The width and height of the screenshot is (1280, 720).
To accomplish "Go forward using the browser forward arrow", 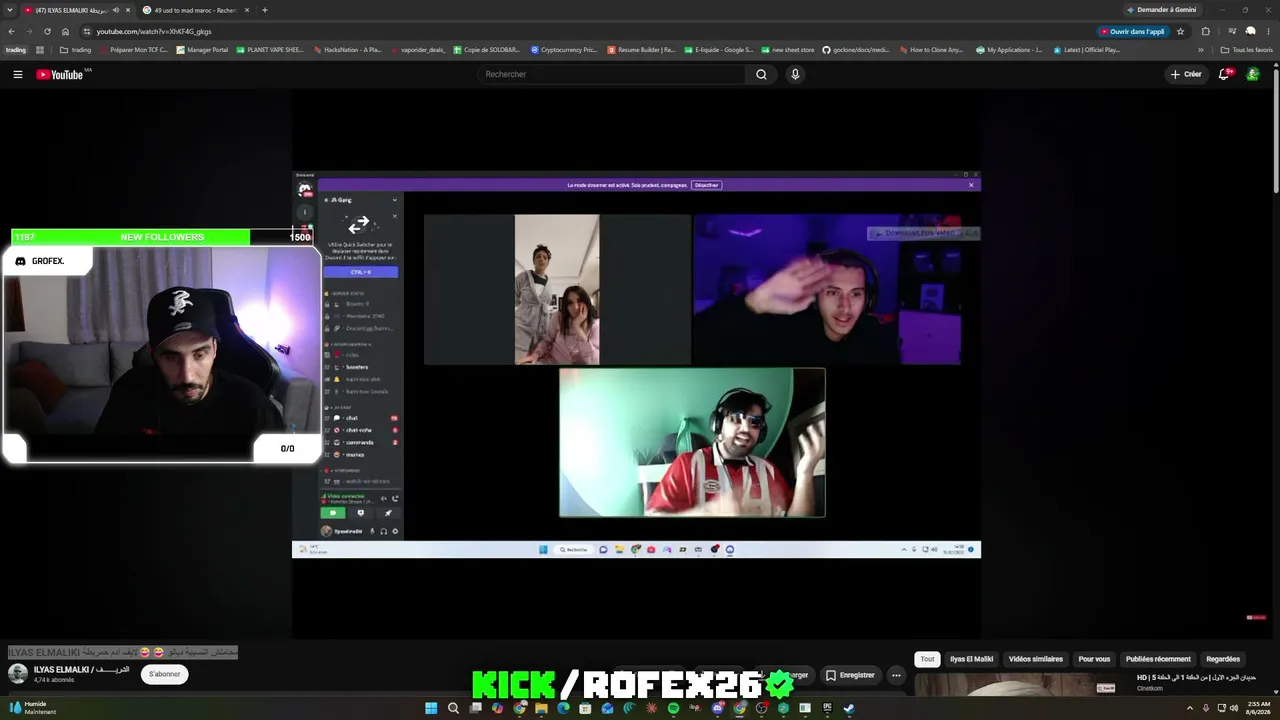I will pos(29,31).
